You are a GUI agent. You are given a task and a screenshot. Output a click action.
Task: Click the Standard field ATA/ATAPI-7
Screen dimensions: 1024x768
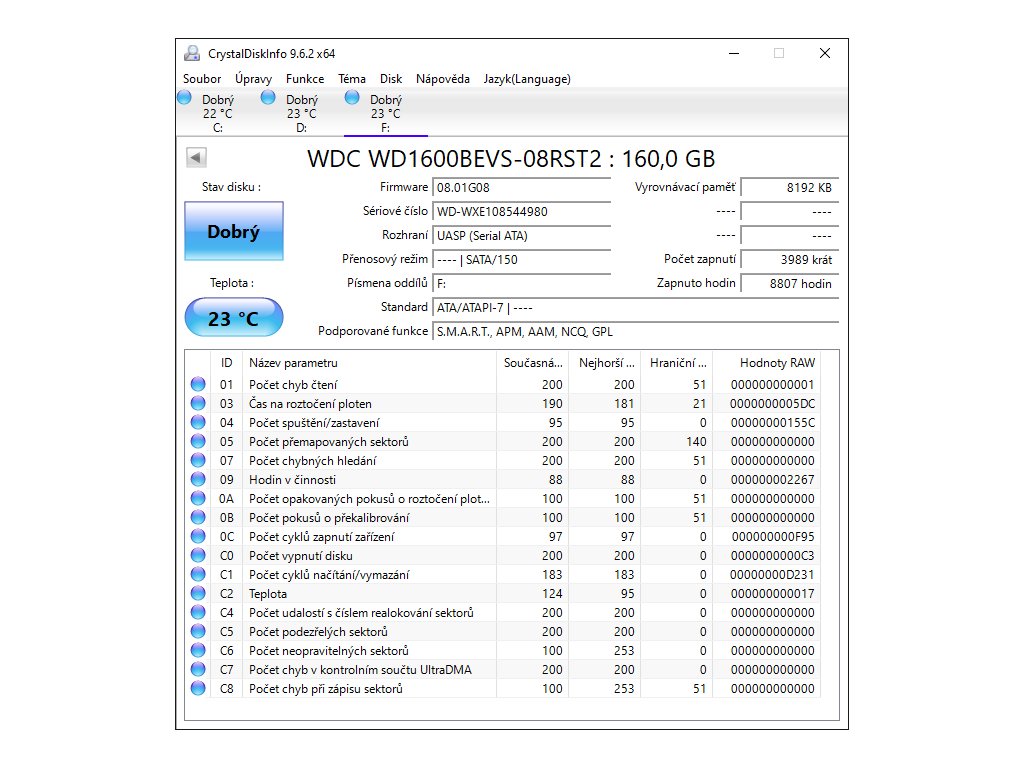(x=635, y=308)
